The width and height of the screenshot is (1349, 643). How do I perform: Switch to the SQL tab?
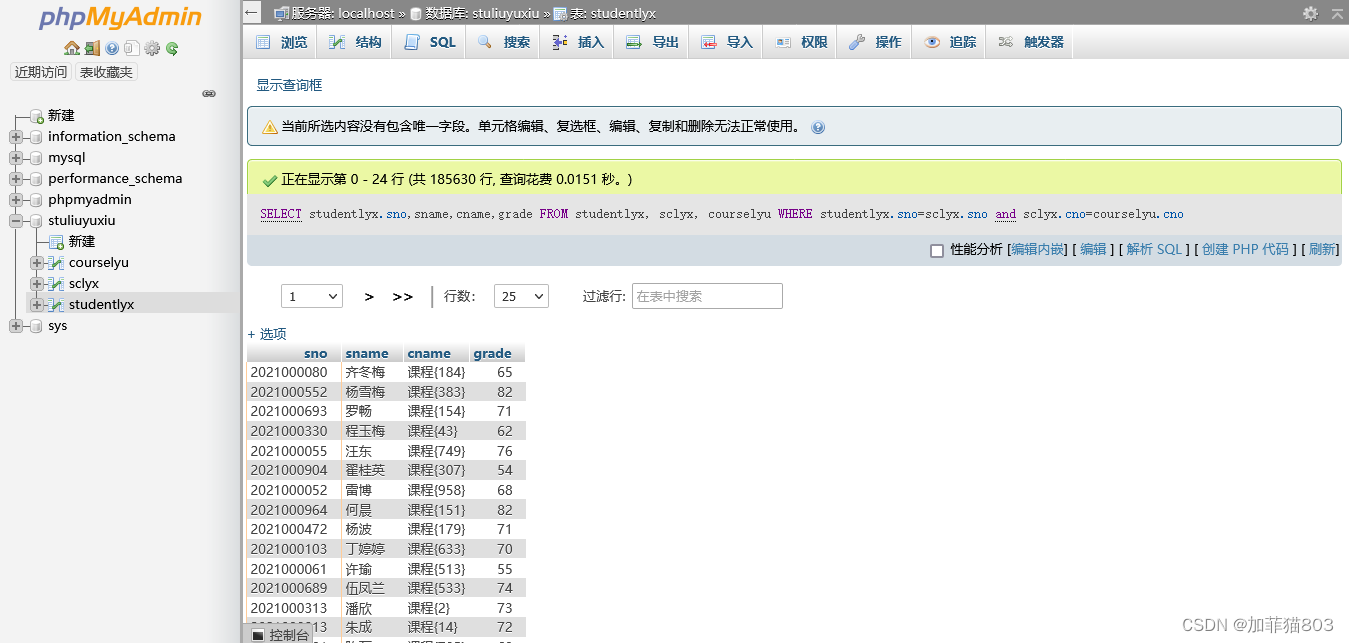pyautogui.click(x=429, y=41)
